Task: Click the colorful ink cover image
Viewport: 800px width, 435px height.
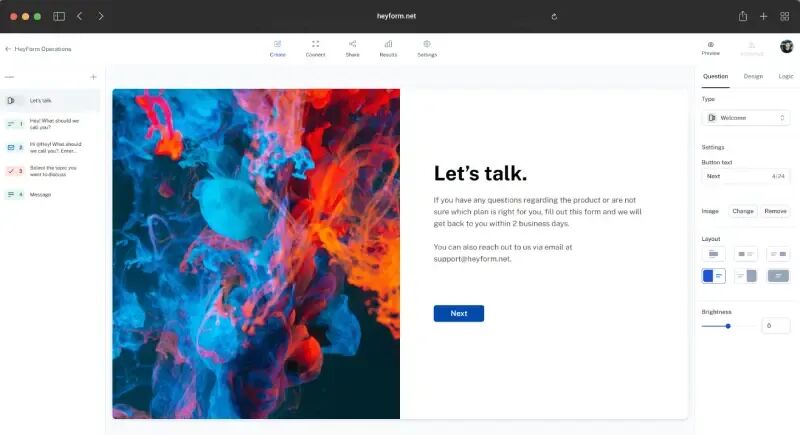Action: coord(256,254)
